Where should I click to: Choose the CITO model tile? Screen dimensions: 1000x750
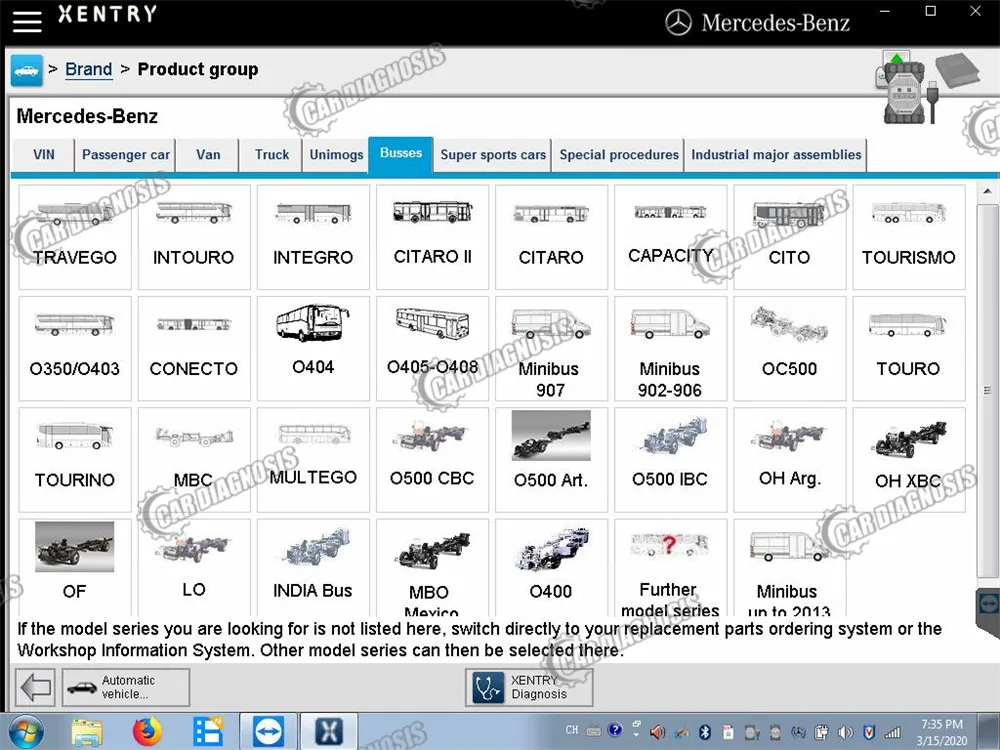(790, 237)
